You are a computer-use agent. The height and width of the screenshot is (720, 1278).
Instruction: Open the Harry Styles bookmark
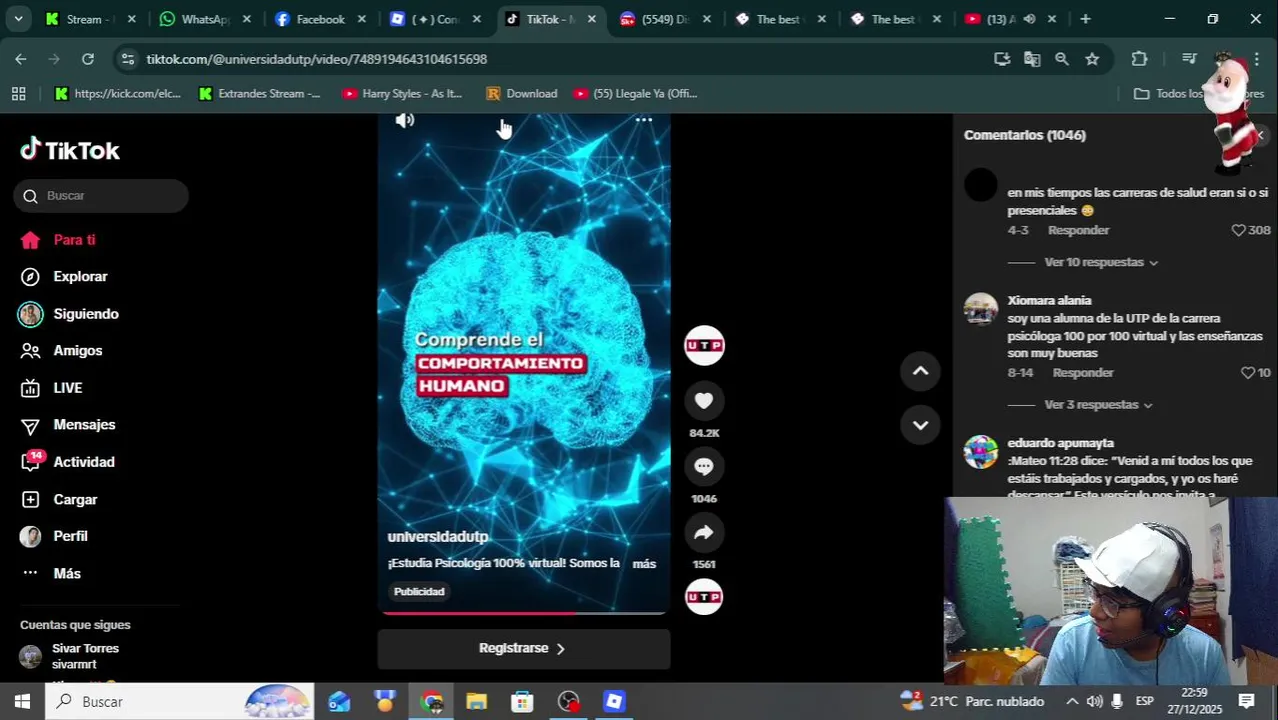(x=402, y=93)
